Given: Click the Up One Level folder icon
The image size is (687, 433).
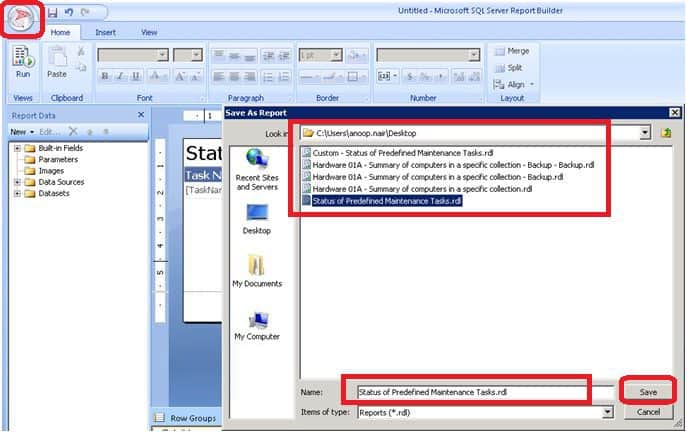Looking at the screenshot, I should 666,133.
